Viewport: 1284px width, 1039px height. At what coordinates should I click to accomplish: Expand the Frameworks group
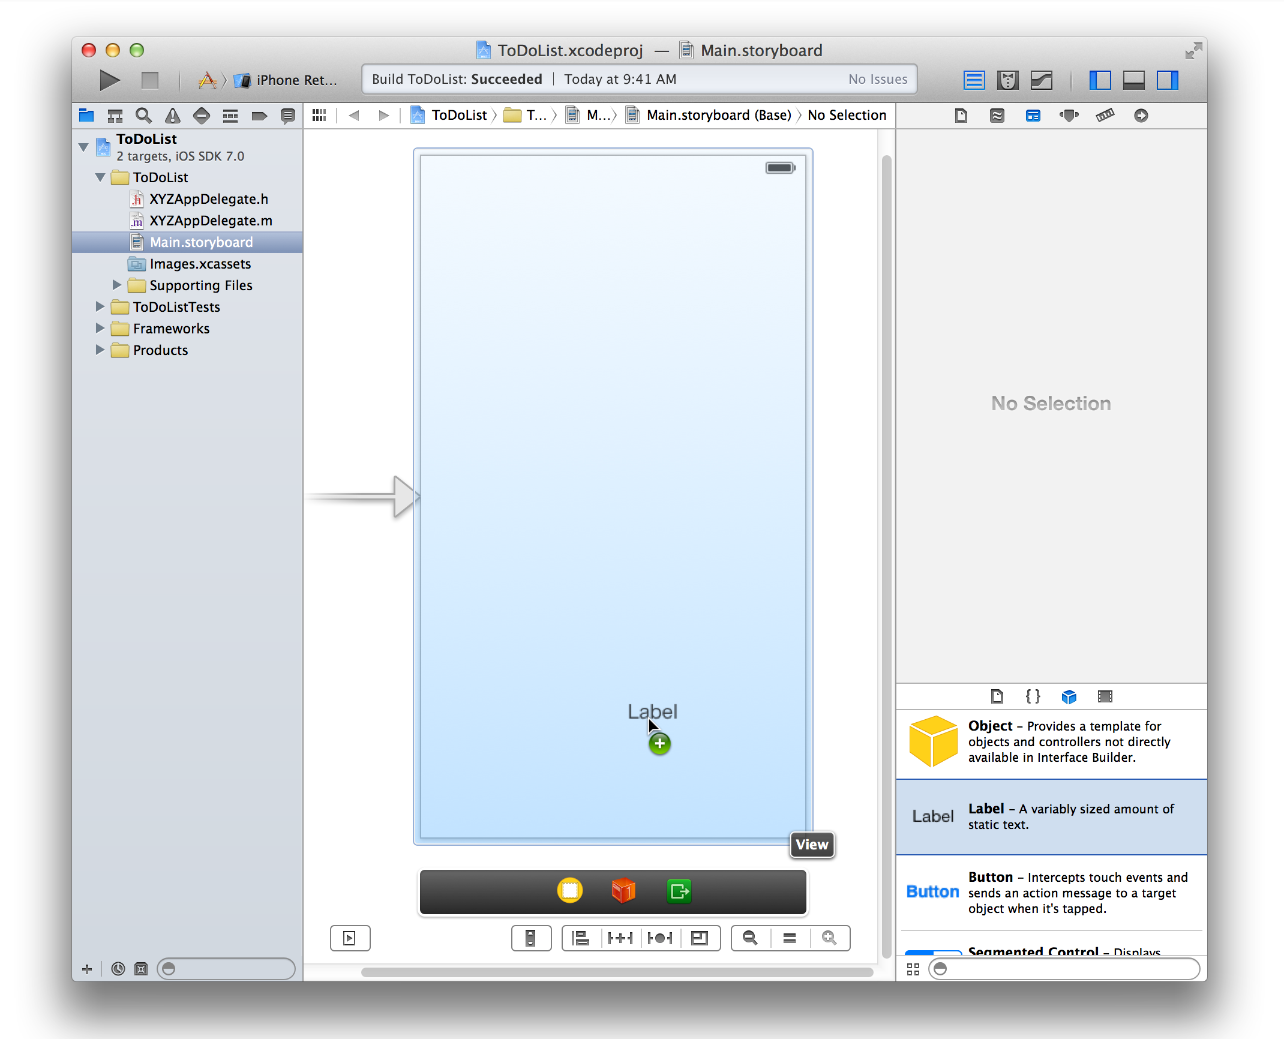[100, 328]
